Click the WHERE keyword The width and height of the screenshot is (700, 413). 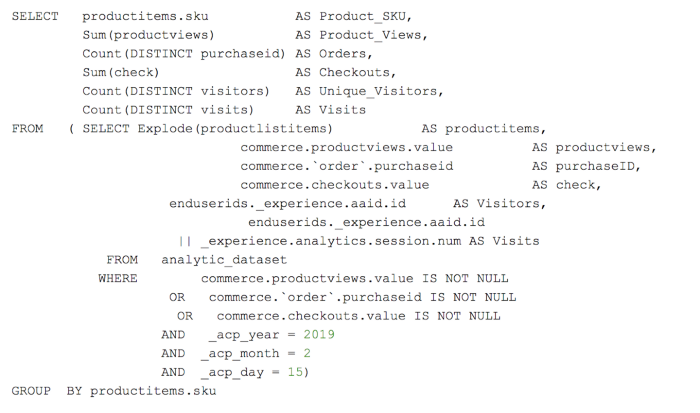pyautogui.click(x=117, y=278)
